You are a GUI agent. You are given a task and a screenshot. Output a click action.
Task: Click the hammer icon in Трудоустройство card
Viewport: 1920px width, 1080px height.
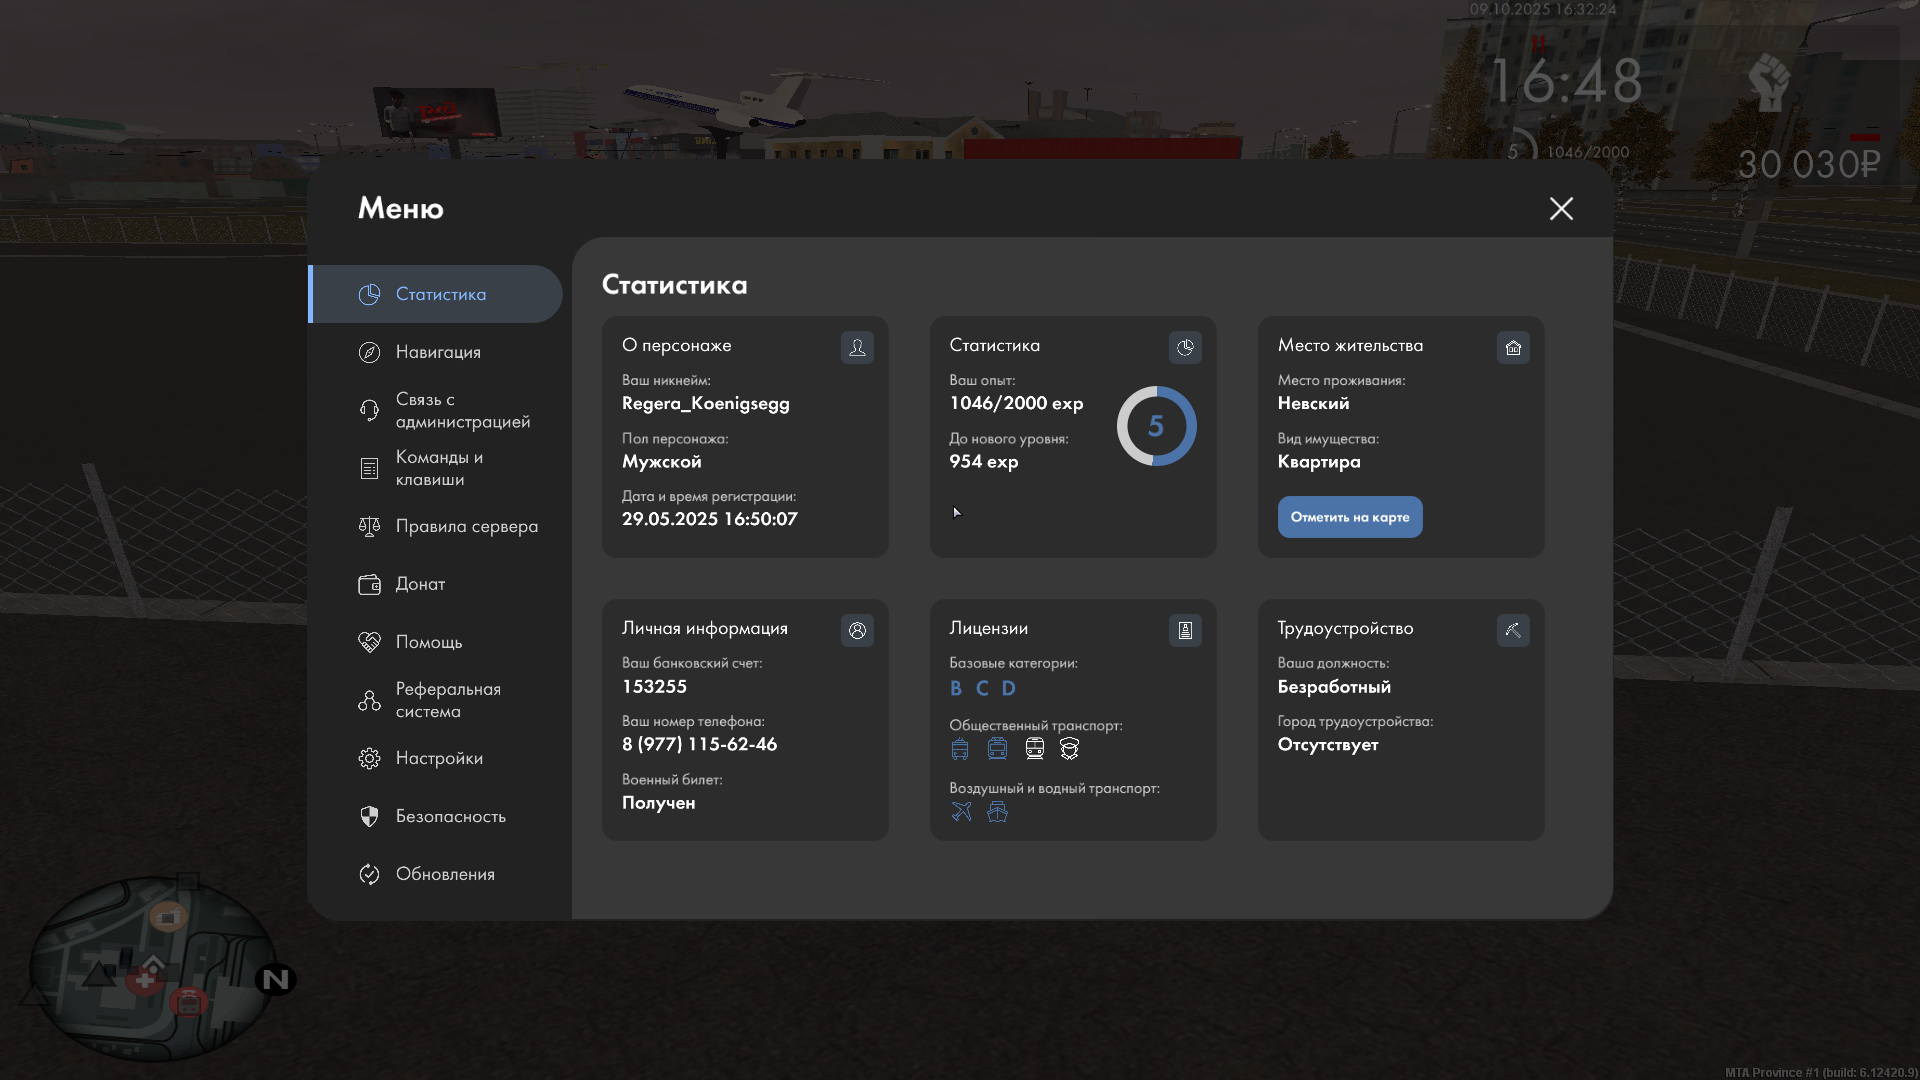point(1513,630)
